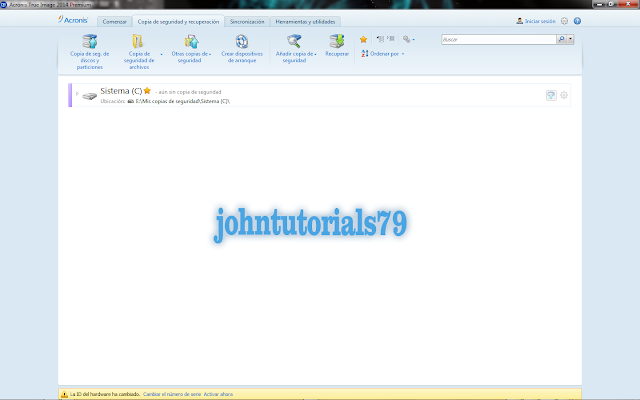Expand the Sistema (C) backup entry
640x400 pixels.
[x=77, y=93]
